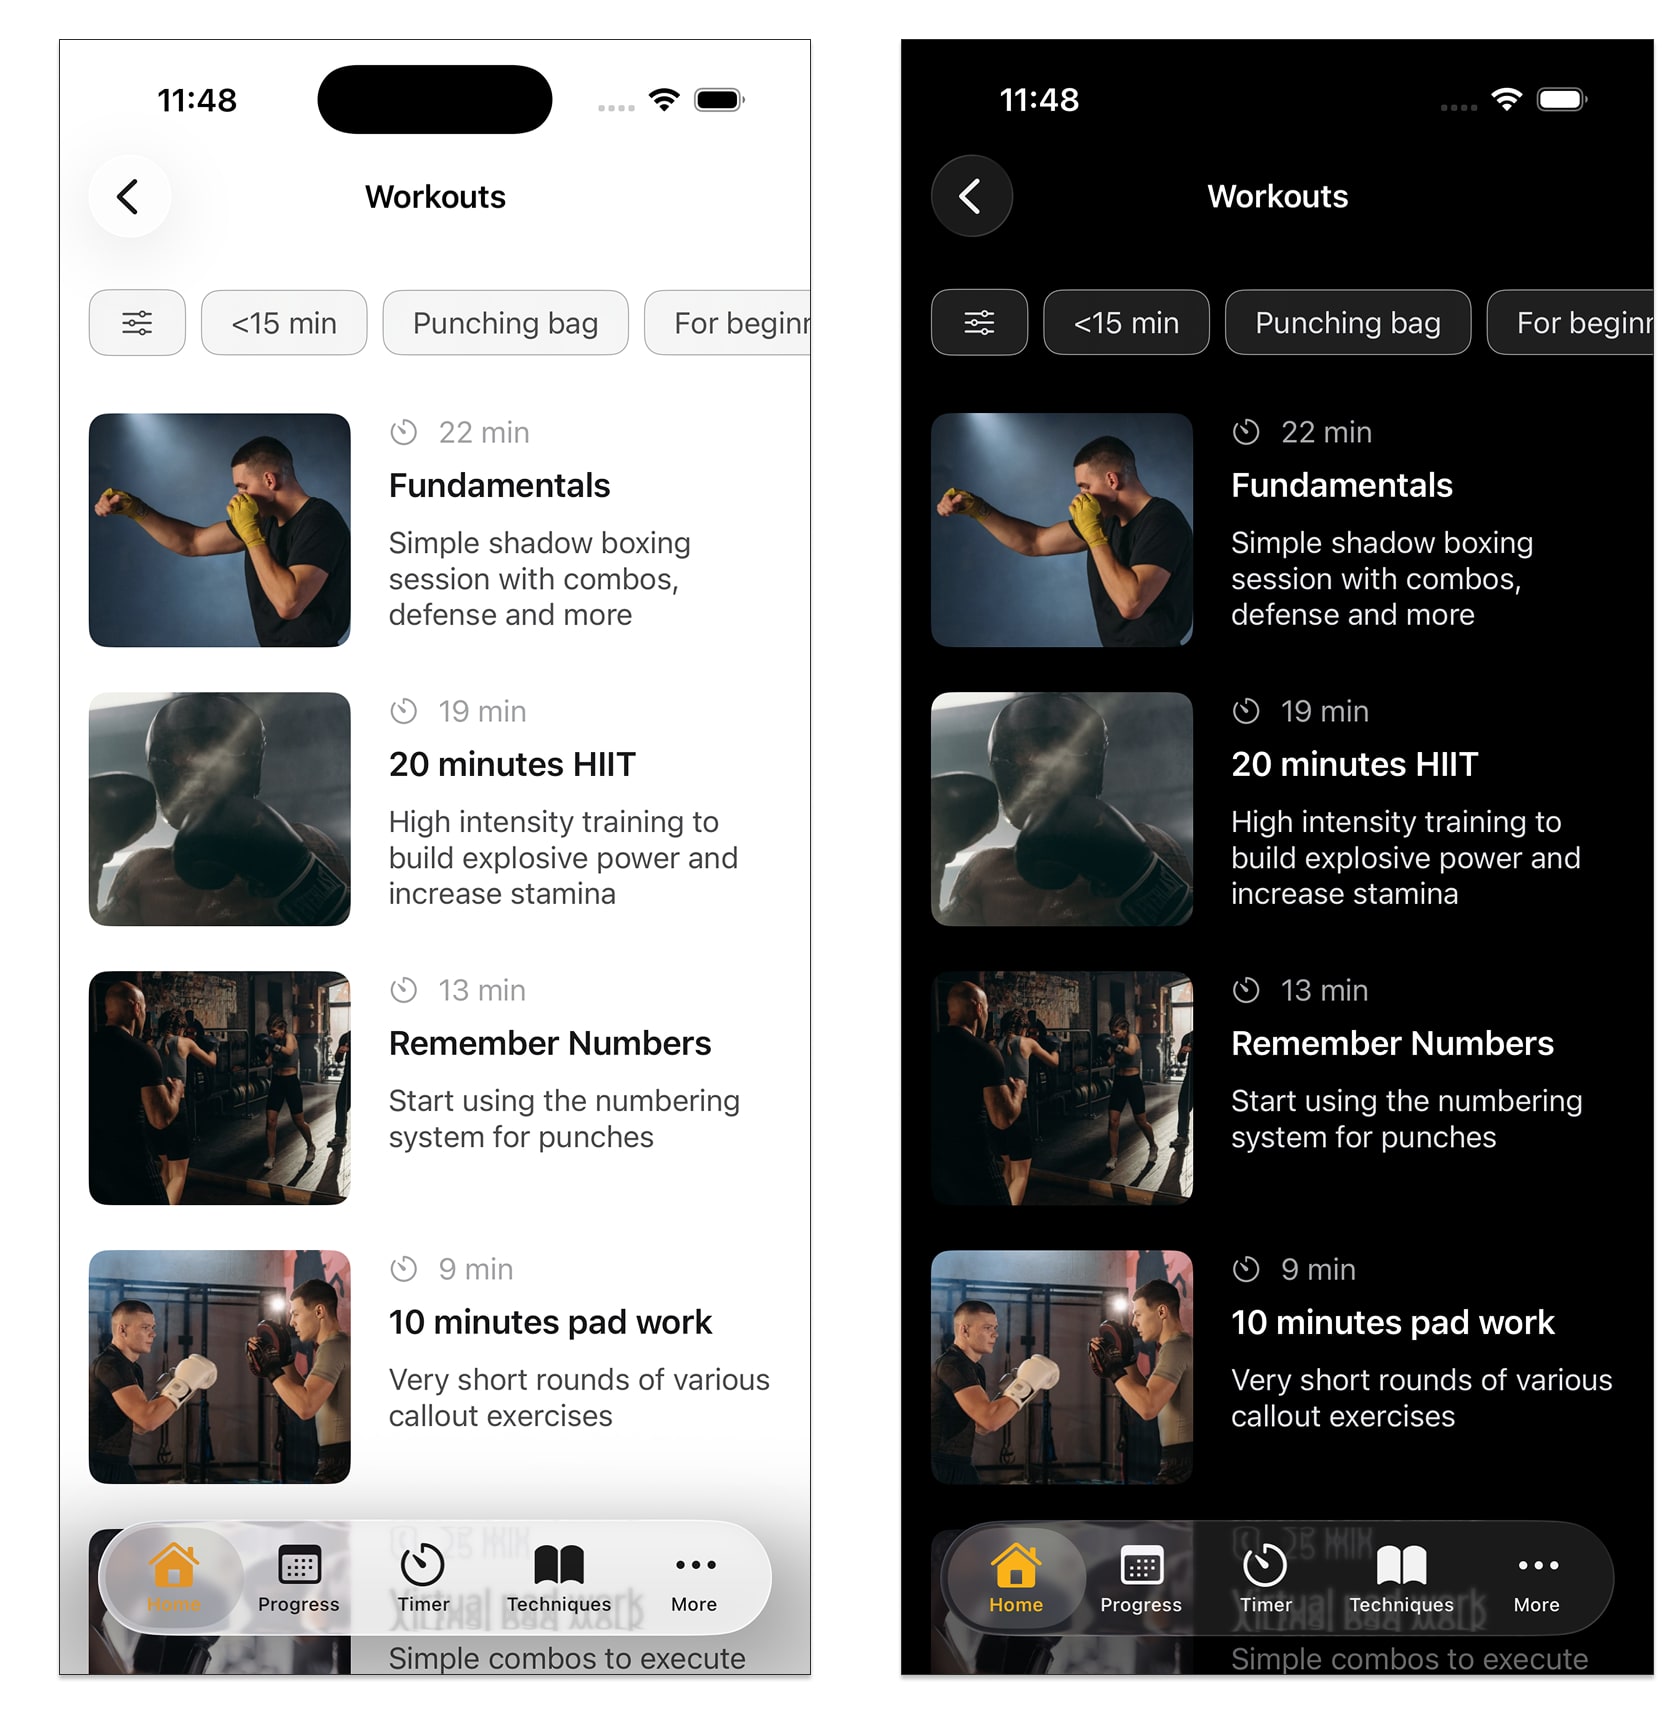Image resolution: width=1680 pixels, height=1714 pixels.
Task: Tap the back arrow on the light screen
Action: (129, 197)
